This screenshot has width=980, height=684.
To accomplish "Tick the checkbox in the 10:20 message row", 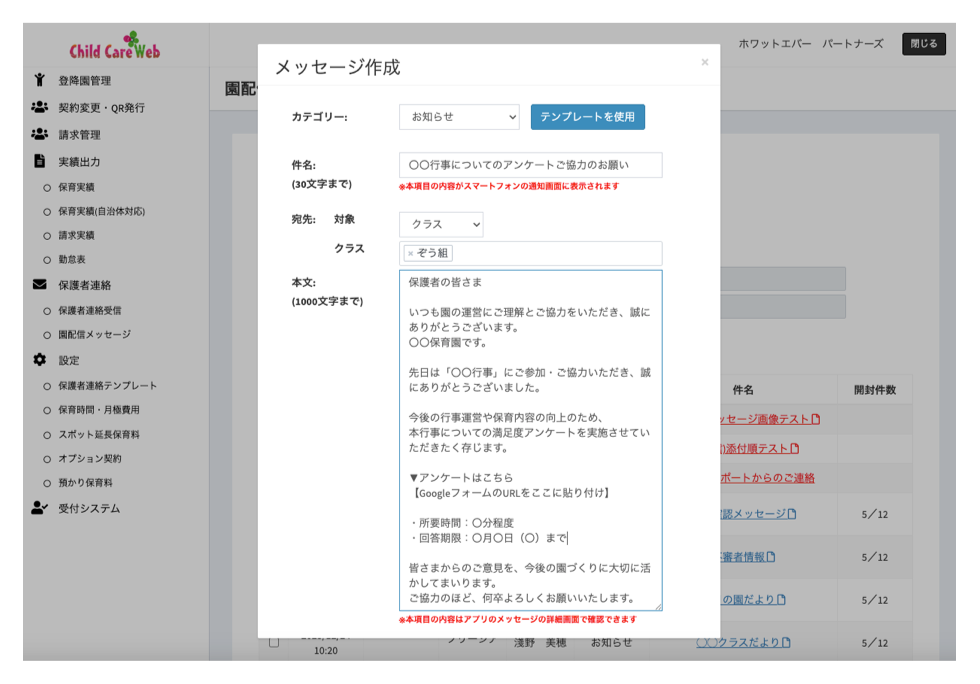I will click(274, 642).
